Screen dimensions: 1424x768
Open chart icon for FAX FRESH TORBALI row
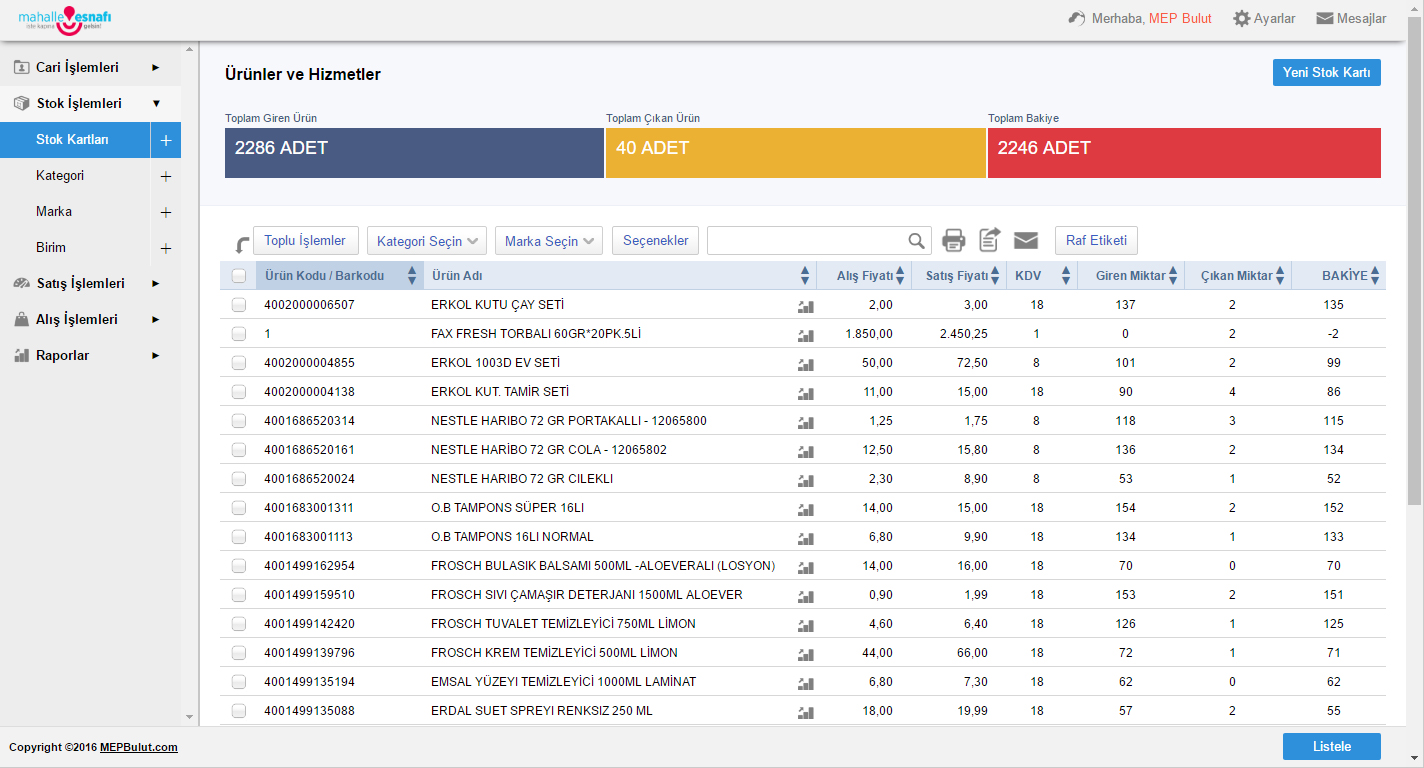click(x=805, y=335)
